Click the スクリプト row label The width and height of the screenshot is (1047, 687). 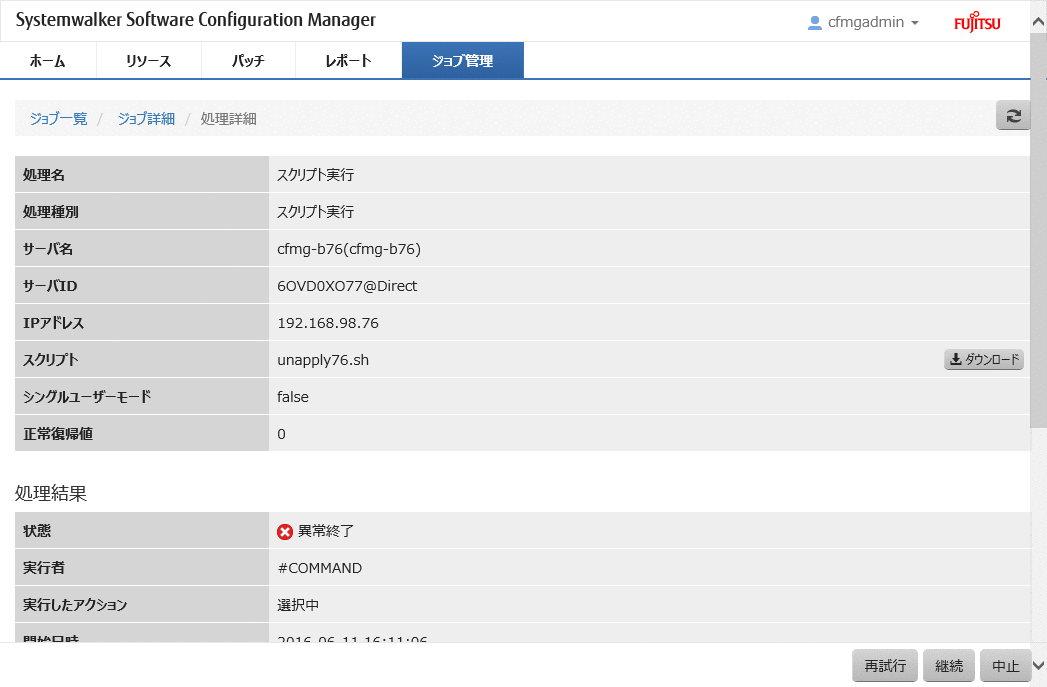(x=51, y=360)
